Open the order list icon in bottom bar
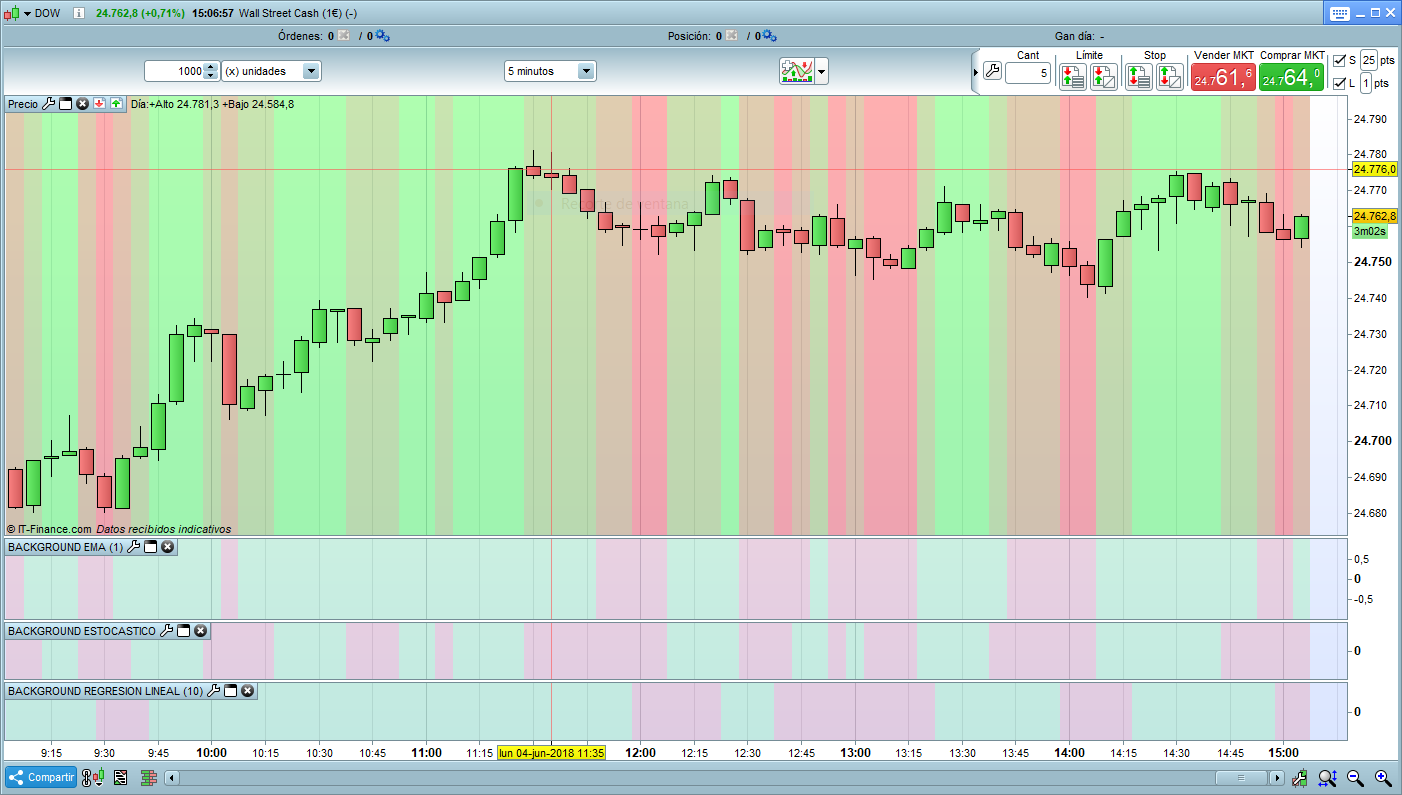The image size is (1402, 795). click(121, 777)
